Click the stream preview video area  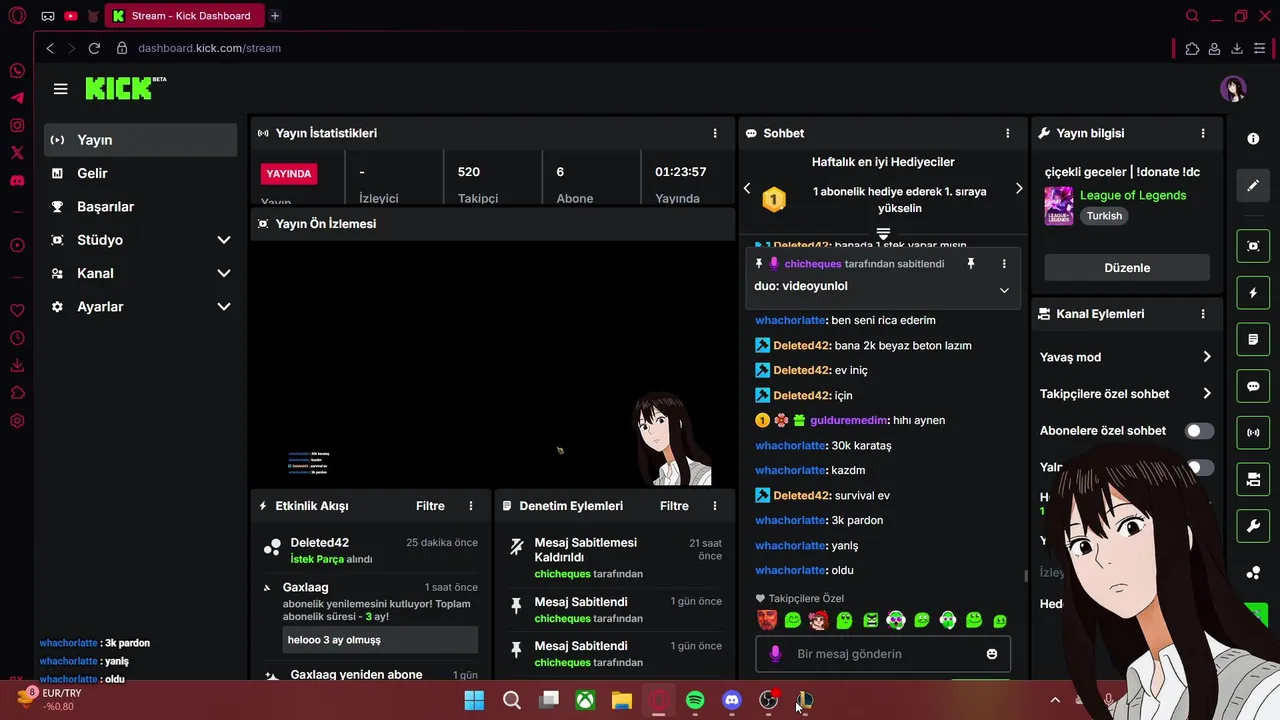point(493,363)
